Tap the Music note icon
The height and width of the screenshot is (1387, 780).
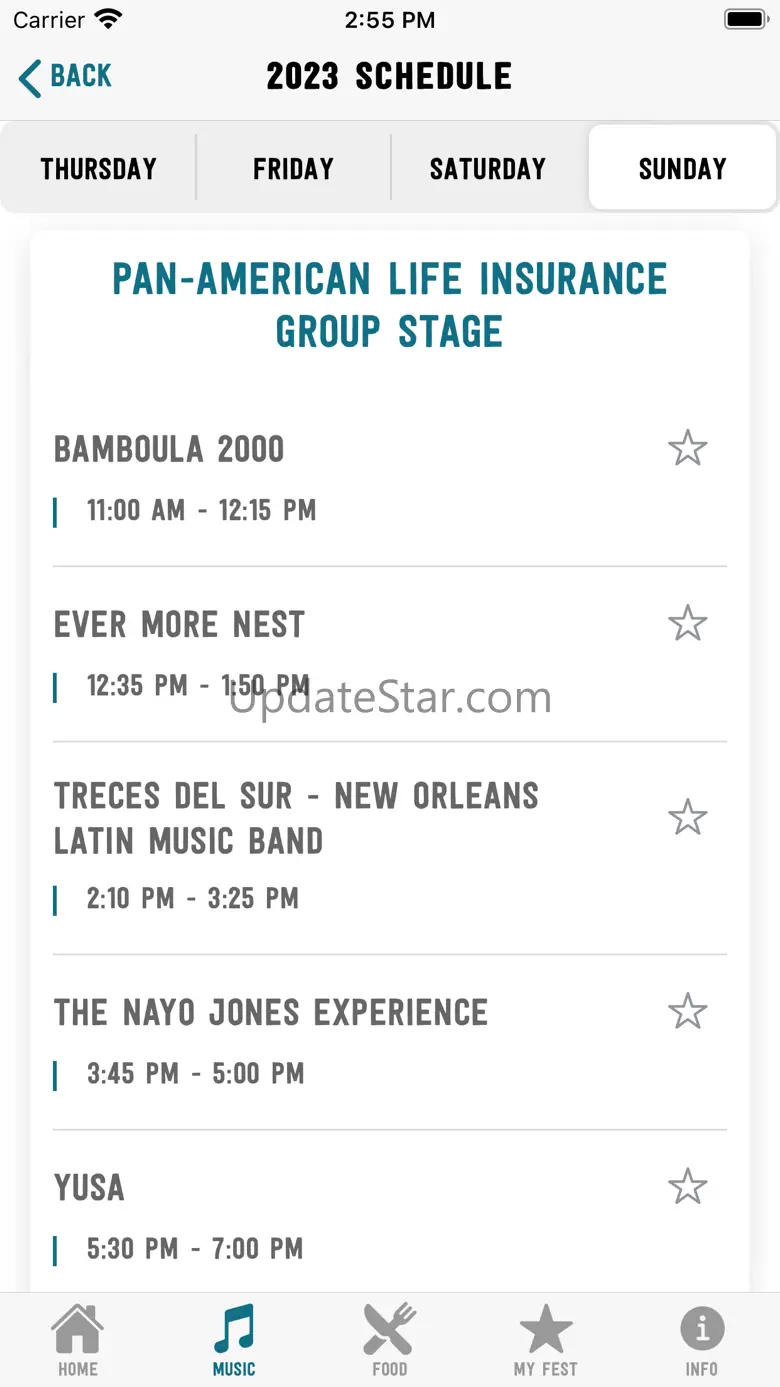pyautogui.click(x=234, y=1330)
